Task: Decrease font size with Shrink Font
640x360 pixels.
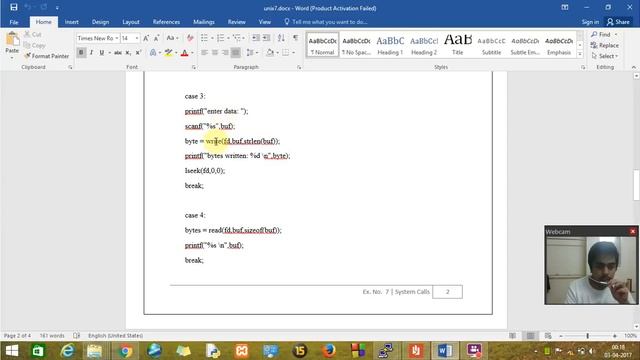Action: [156, 38]
